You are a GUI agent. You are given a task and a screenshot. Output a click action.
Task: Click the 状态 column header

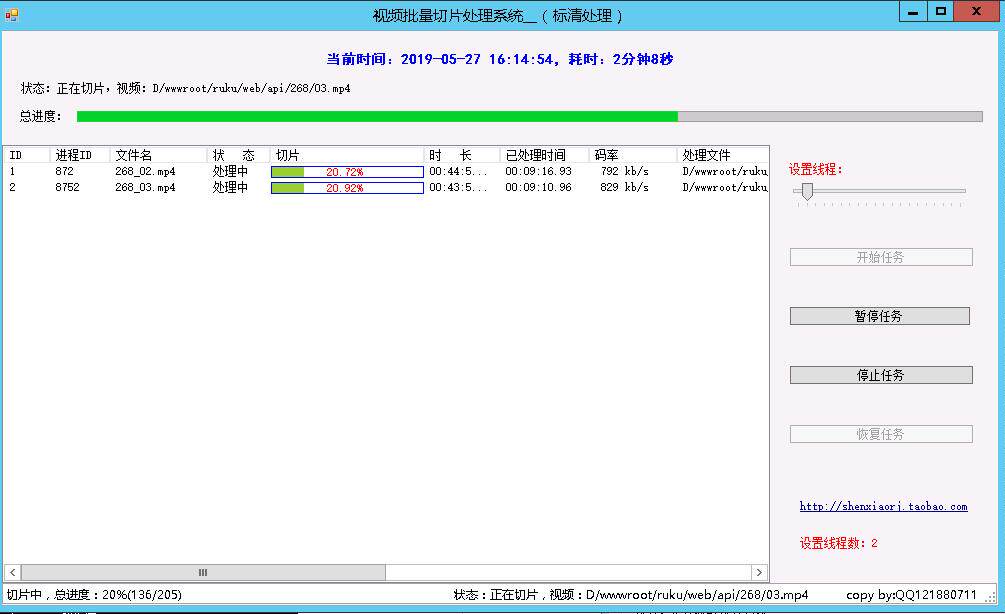[x=238, y=155]
